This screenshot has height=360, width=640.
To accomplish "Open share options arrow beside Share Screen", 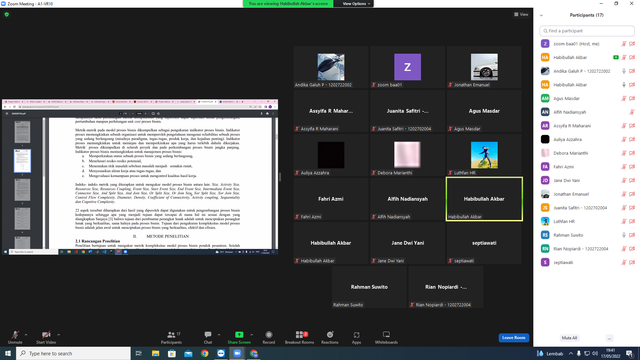I will (251, 335).
